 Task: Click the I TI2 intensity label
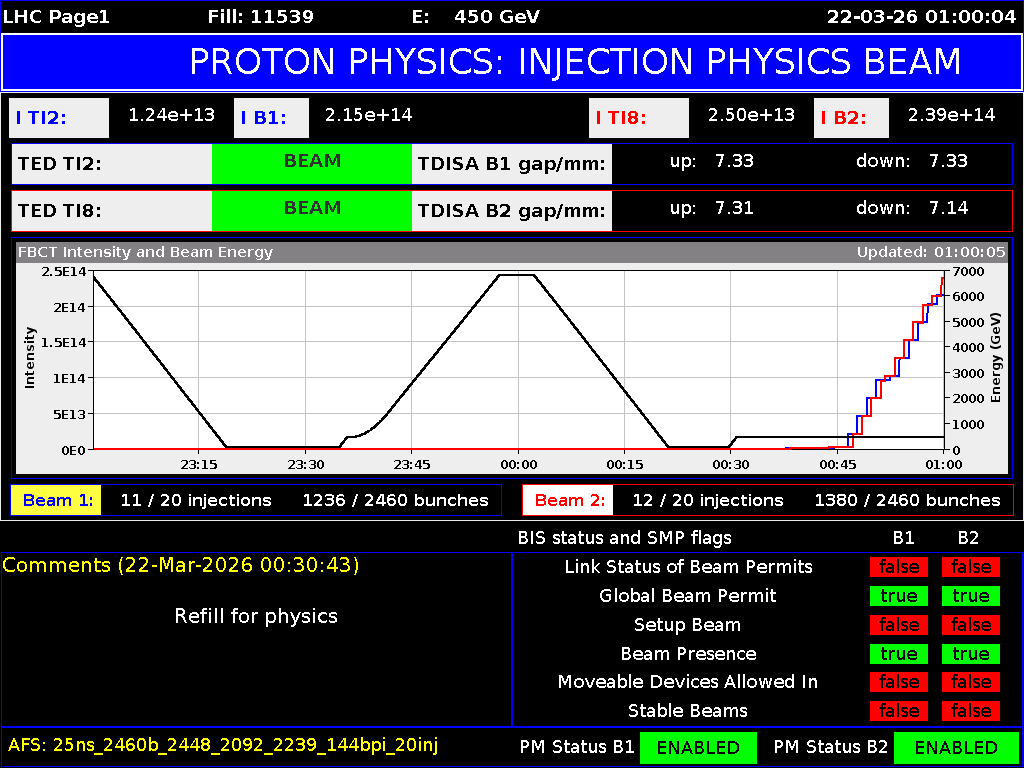[58, 118]
